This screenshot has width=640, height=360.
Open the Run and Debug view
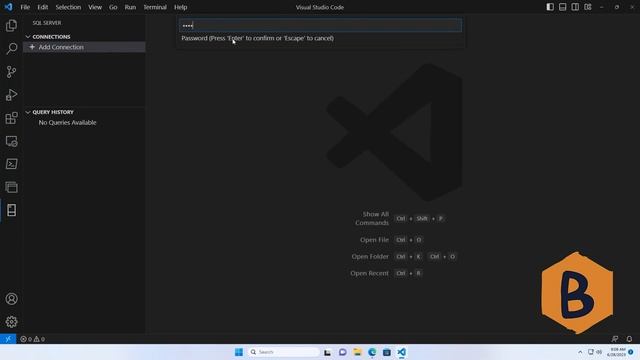(x=11, y=95)
